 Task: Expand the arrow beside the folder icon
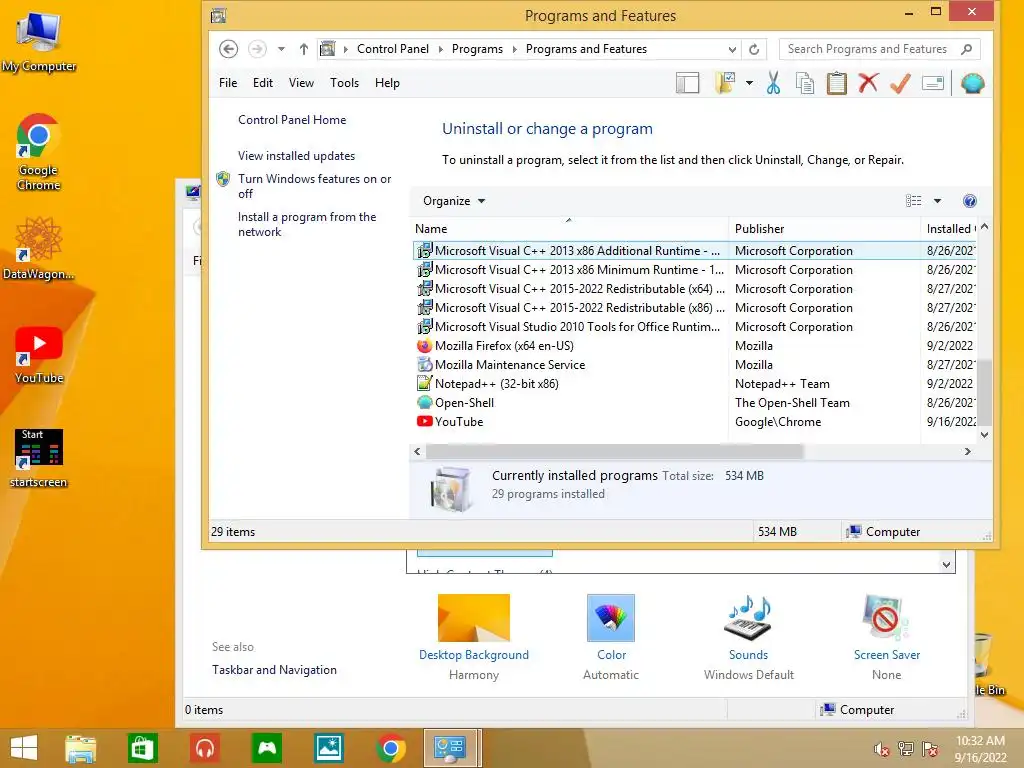pos(749,84)
